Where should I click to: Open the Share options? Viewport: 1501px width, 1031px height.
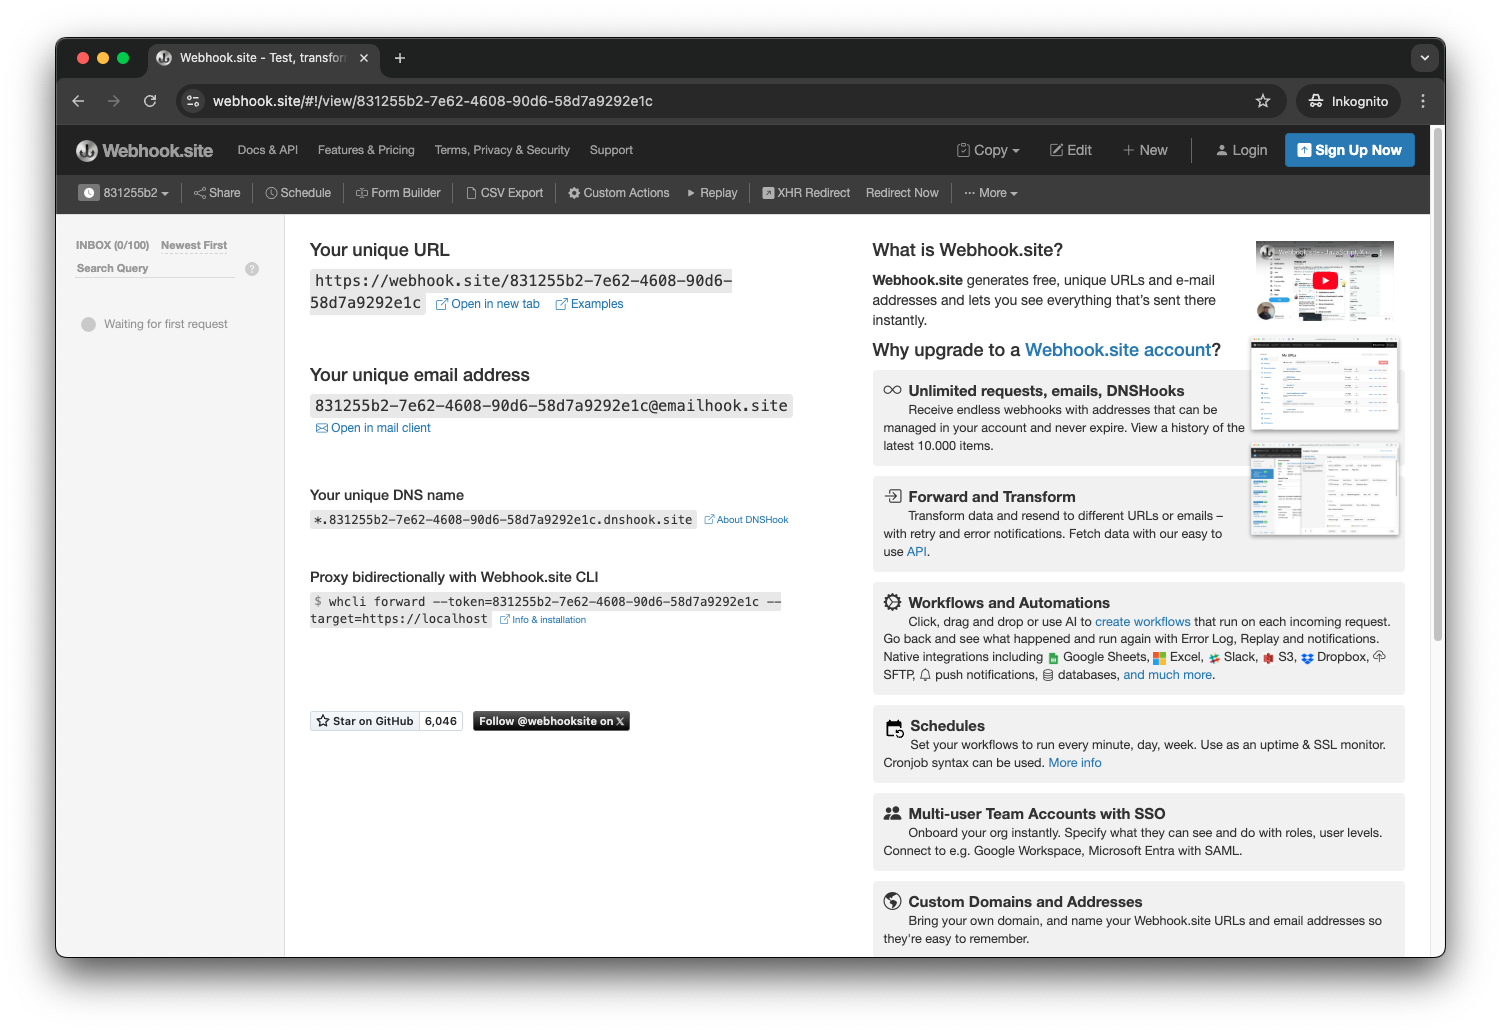pyautogui.click(x=216, y=192)
